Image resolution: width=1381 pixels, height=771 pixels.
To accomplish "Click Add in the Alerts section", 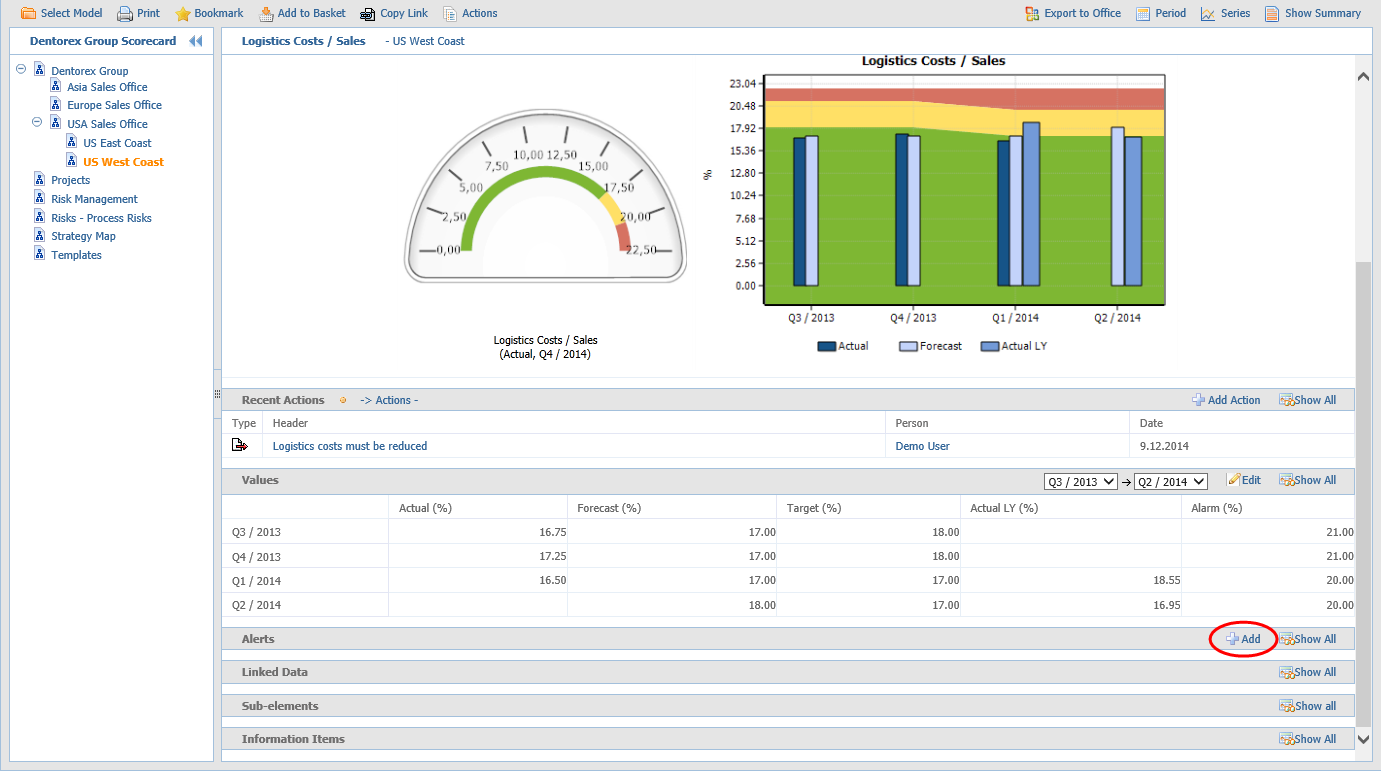I will coord(1243,639).
